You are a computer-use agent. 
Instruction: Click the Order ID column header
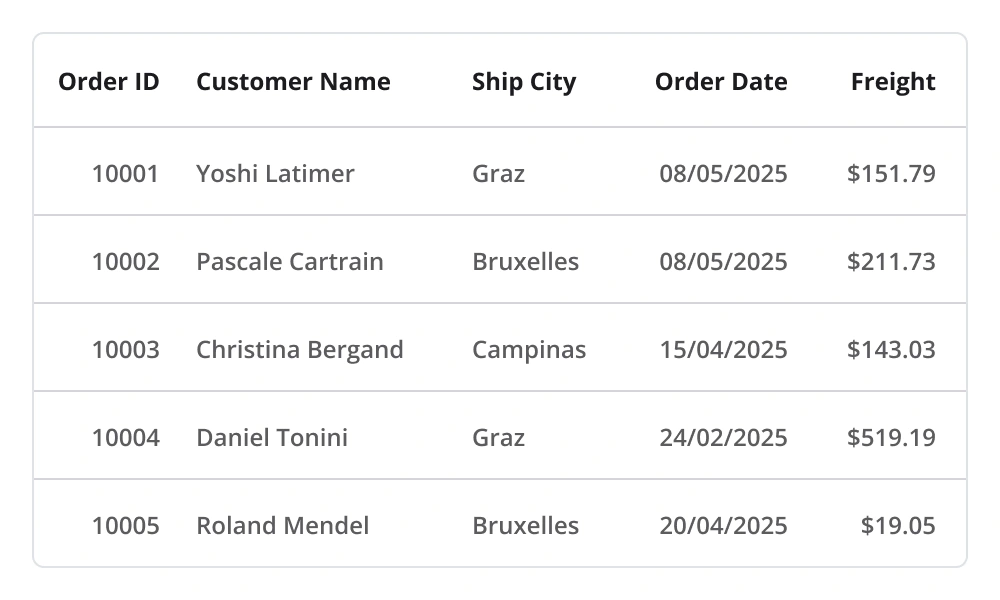click(x=108, y=82)
